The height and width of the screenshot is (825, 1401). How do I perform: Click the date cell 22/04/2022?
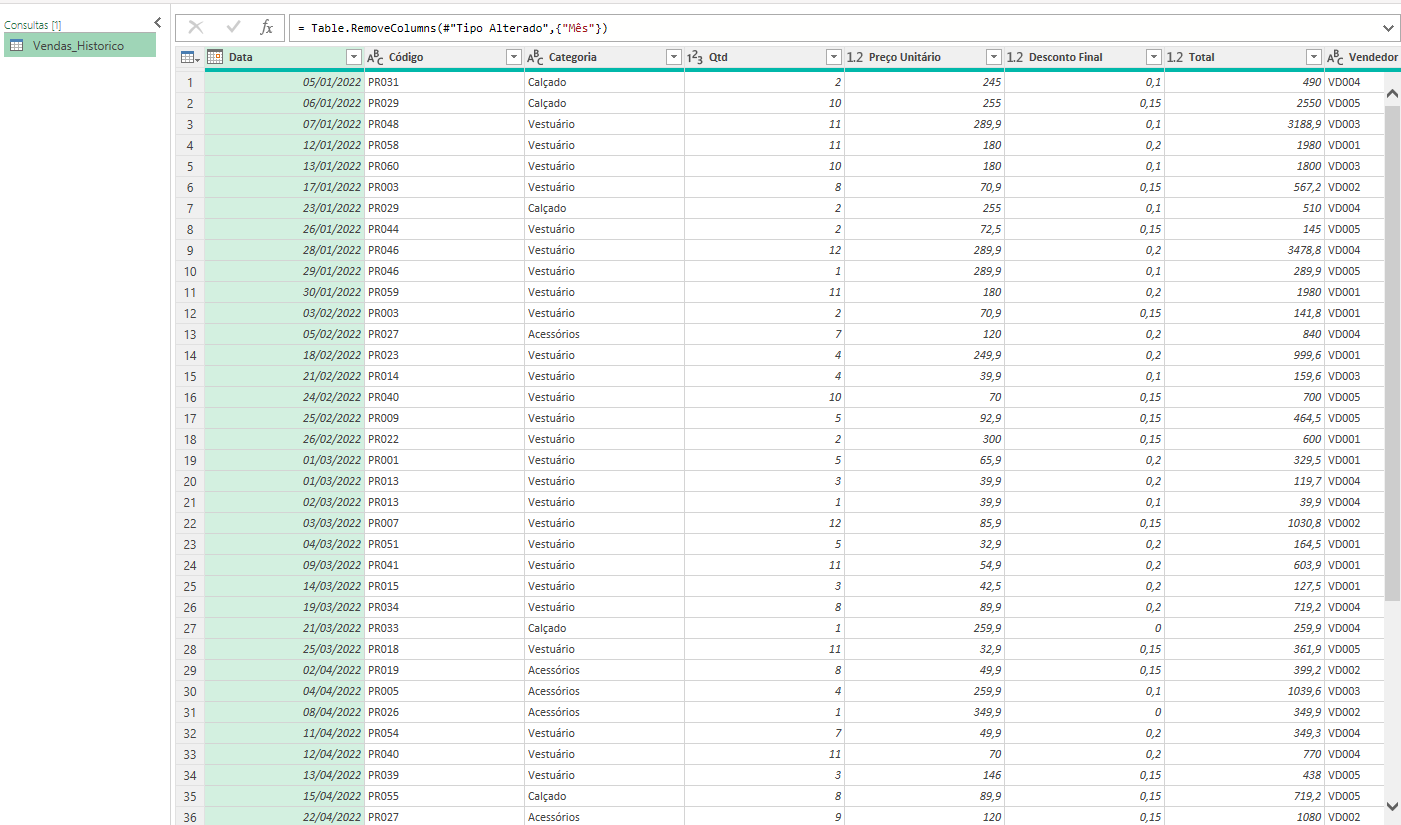tap(284, 817)
